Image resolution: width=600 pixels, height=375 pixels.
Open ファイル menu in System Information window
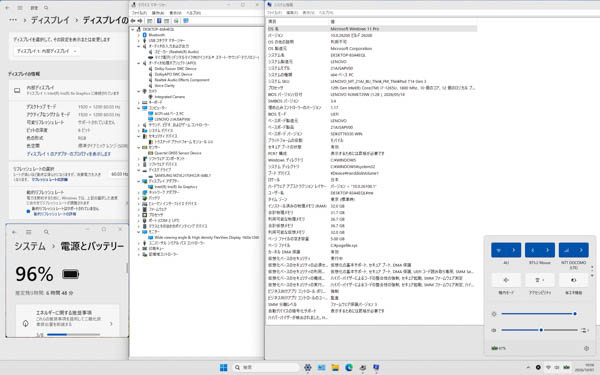274,13
